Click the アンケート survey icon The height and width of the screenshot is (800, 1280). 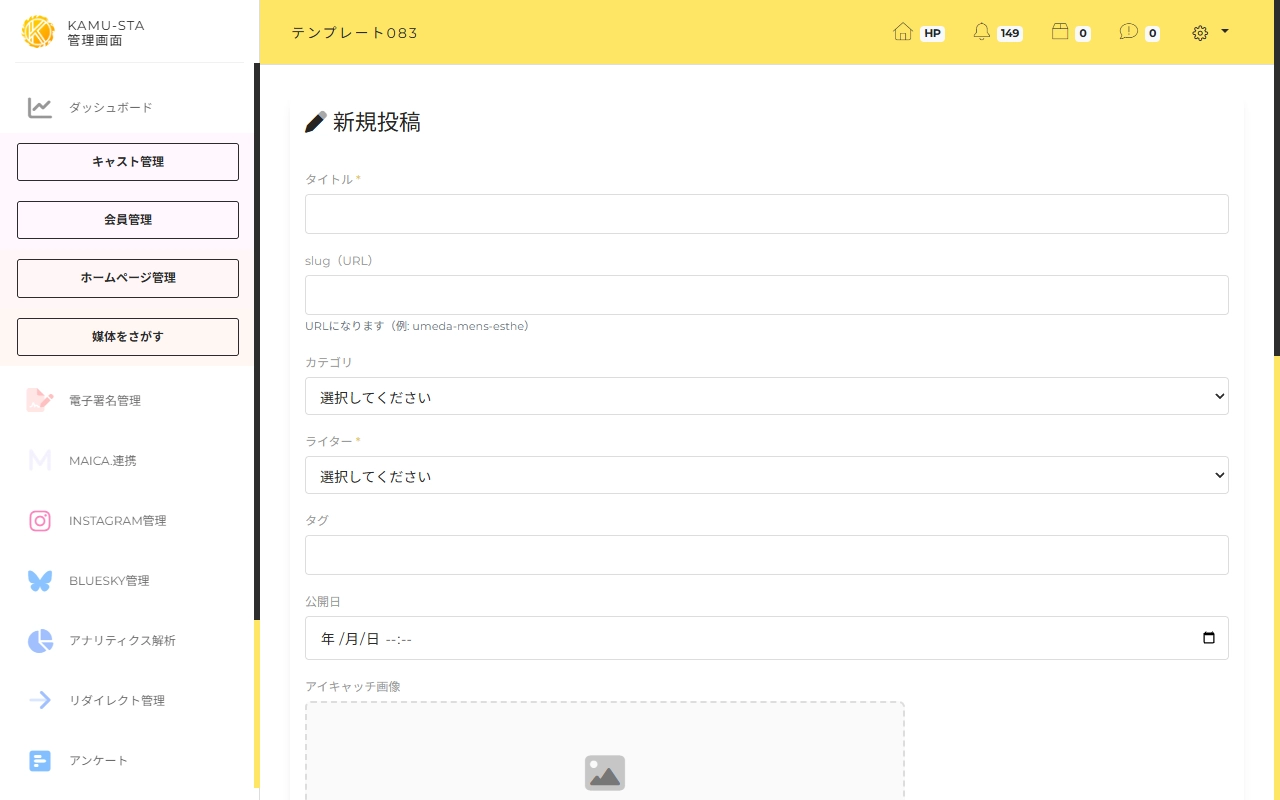pyautogui.click(x=40, y=761)
